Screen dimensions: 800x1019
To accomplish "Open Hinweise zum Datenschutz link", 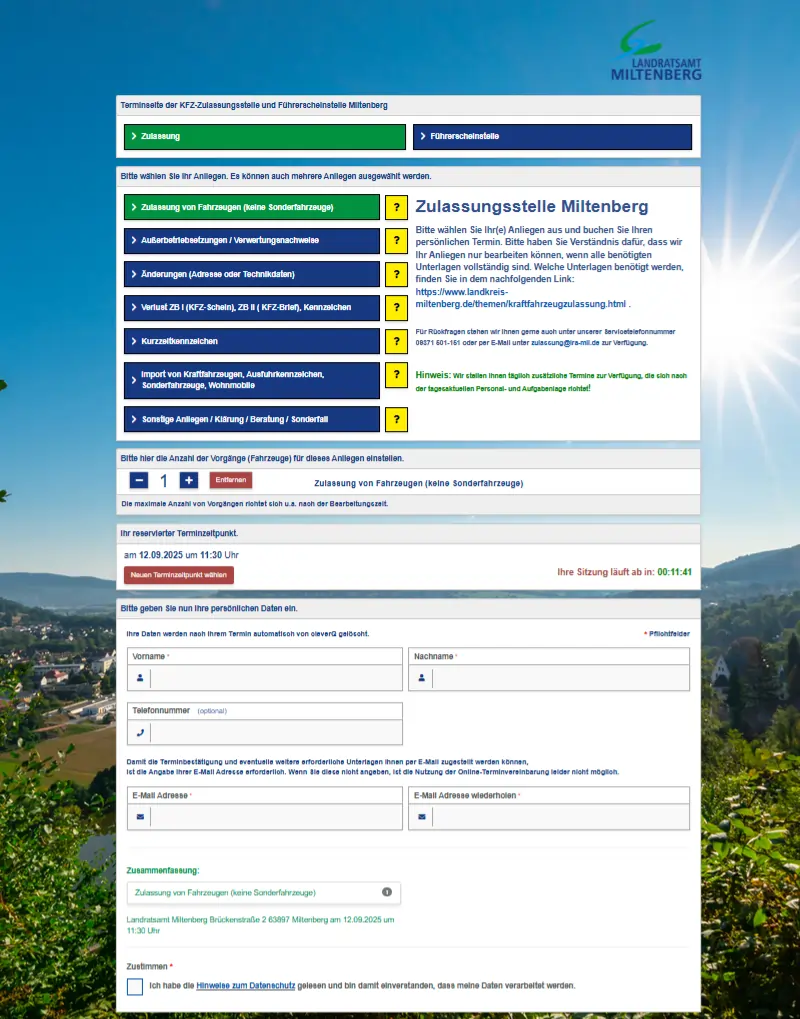I will tap(245, 985).
